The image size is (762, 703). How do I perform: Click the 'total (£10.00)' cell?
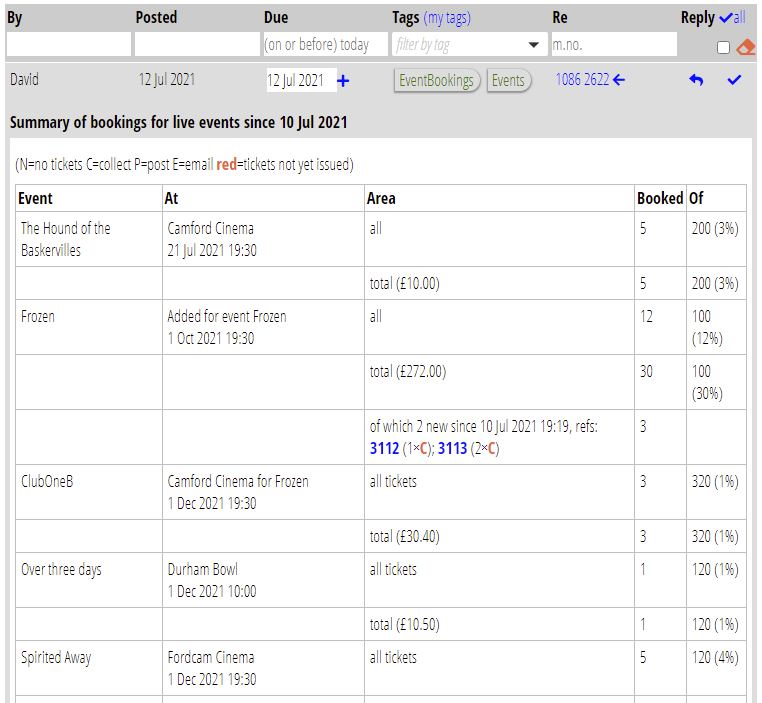click(500, 283)
